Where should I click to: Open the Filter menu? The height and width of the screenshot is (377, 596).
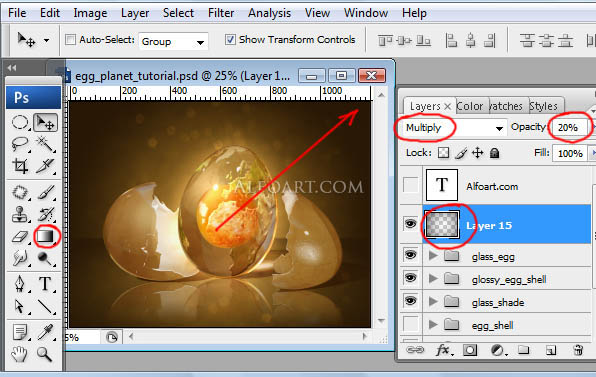click(221, 13)
